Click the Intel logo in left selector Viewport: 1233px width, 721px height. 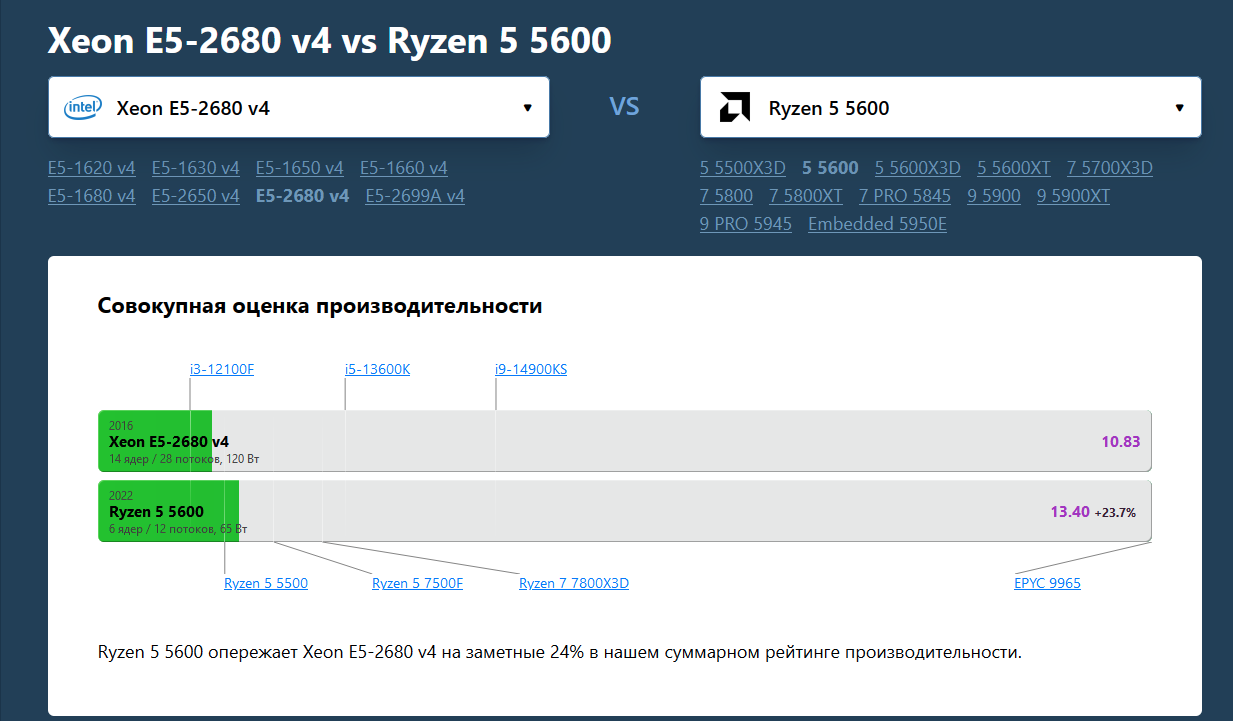(83, 108)
